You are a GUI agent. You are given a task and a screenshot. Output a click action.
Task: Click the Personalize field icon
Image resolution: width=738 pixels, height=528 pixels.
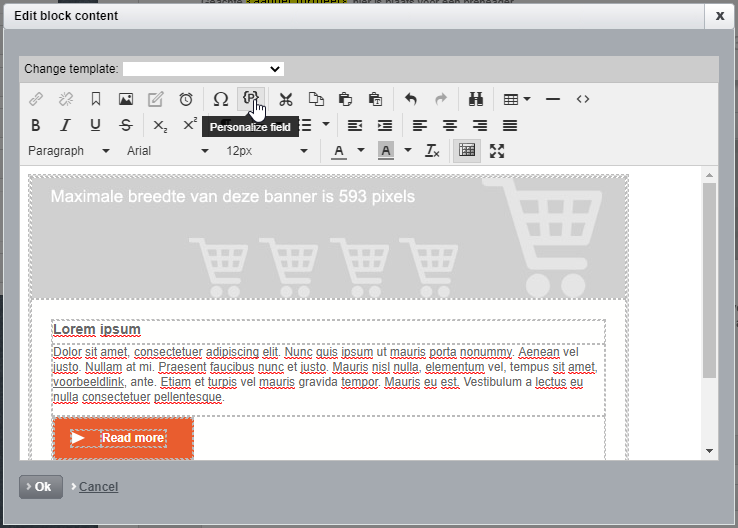point(251,99)
